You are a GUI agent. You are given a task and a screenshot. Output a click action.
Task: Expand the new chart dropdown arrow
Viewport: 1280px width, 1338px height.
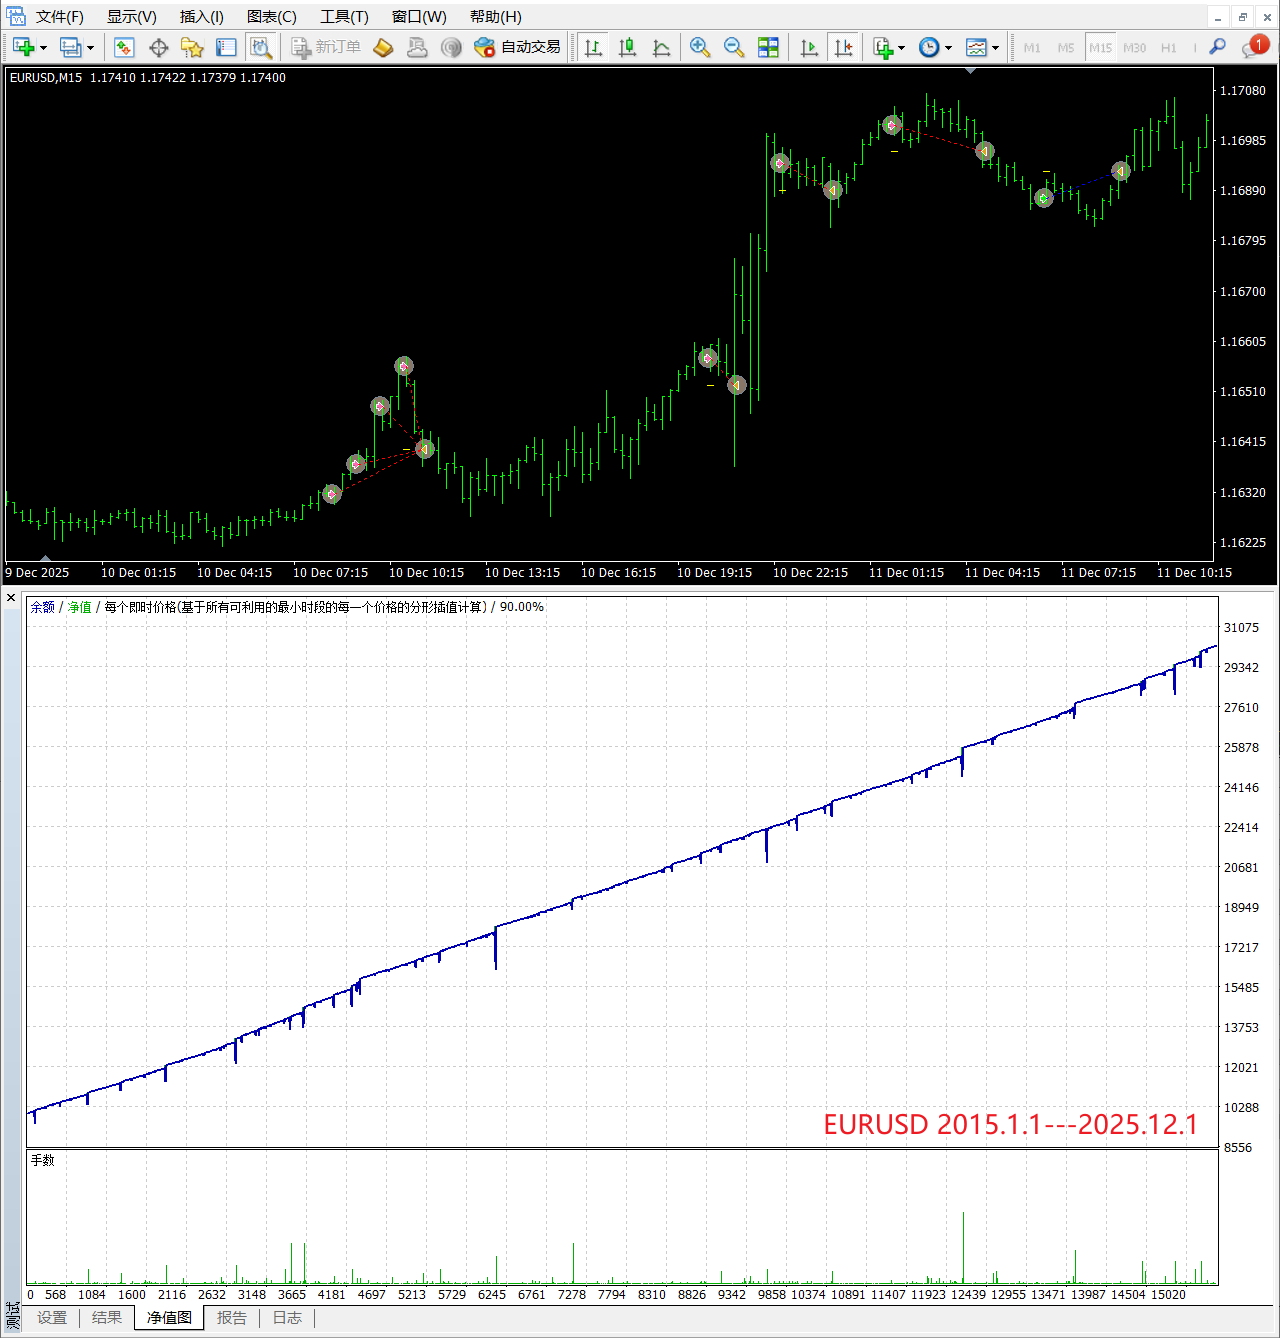pos(43,48)
